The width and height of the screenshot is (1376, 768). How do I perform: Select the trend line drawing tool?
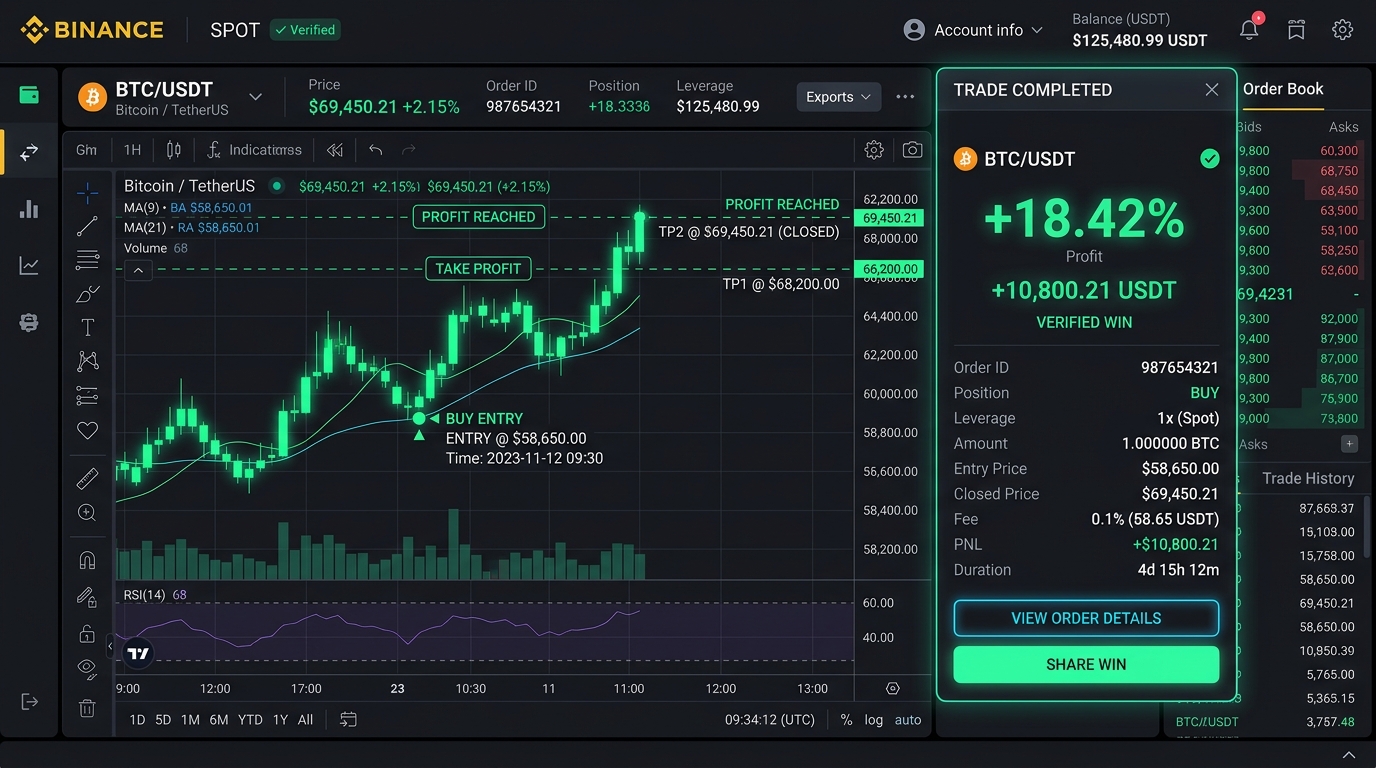click(x=87, y=226)
